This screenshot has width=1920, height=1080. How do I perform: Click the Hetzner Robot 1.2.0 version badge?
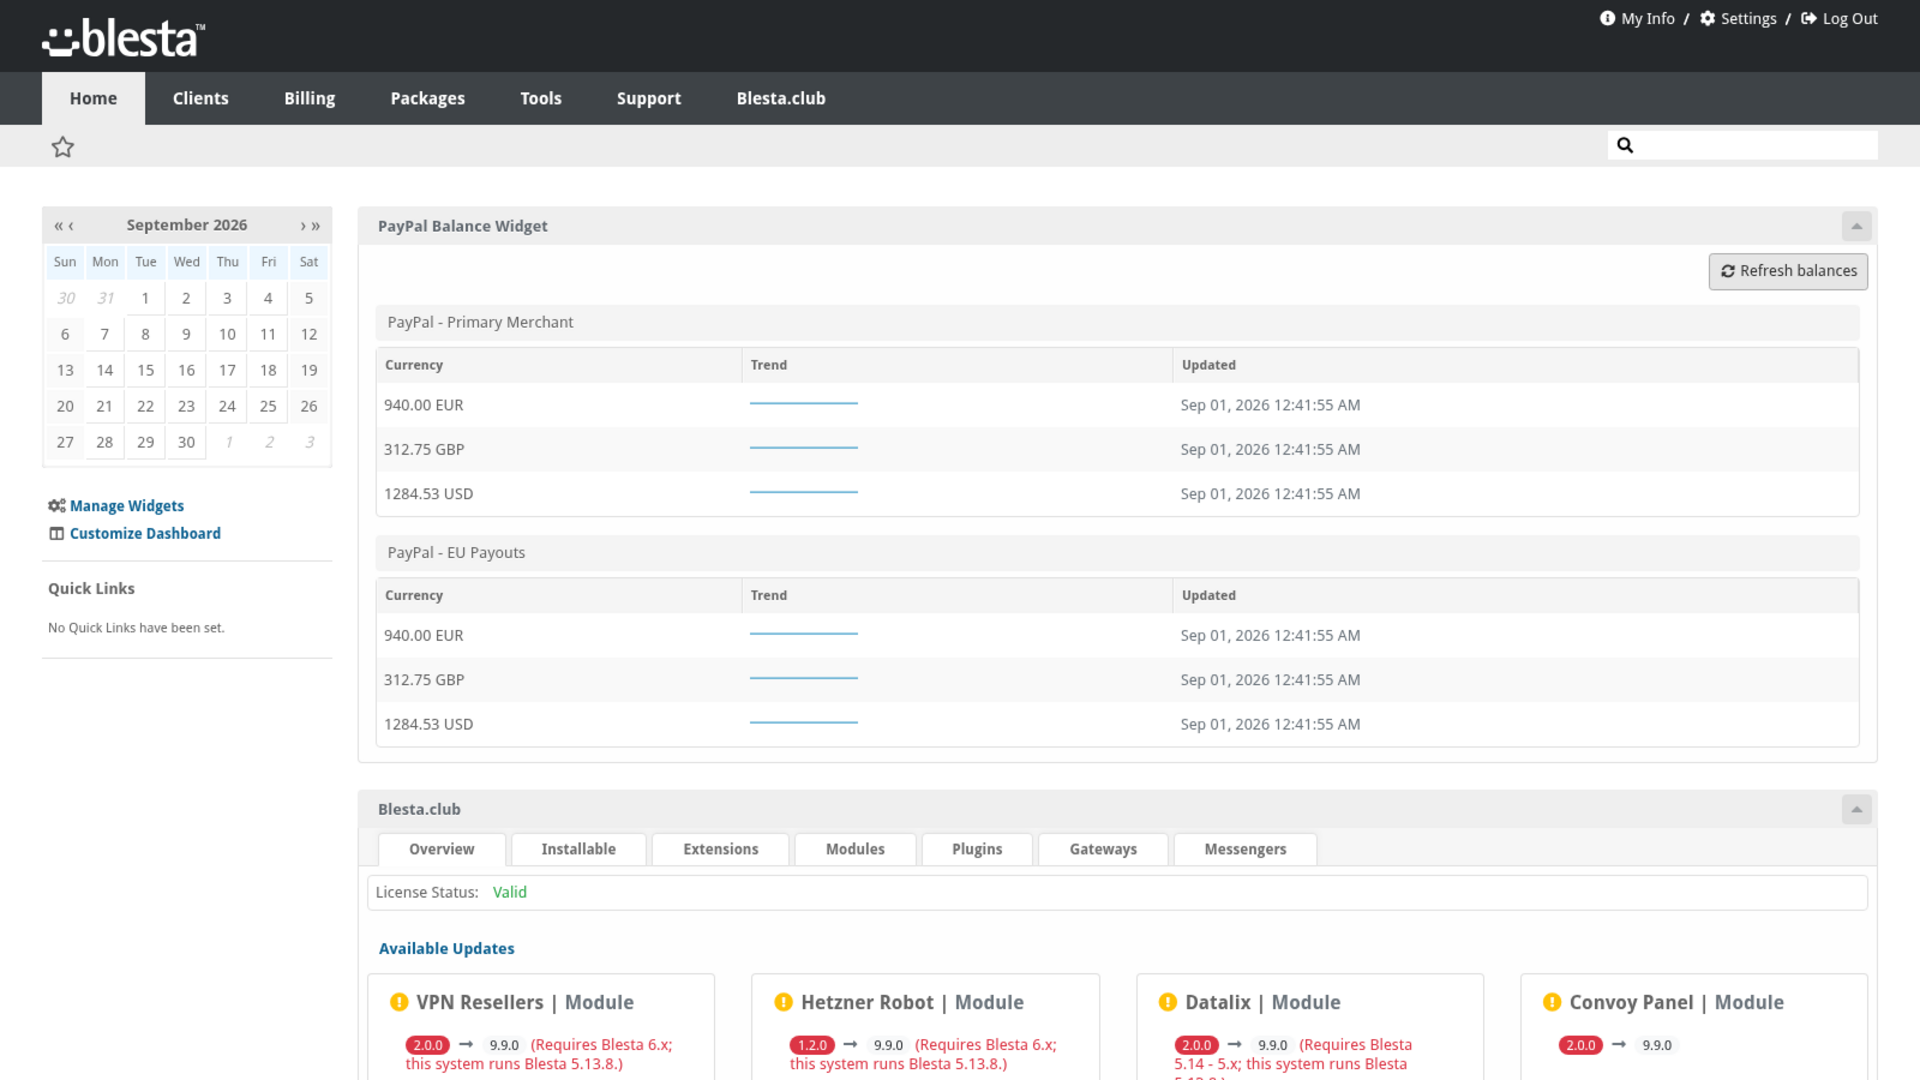[812, 1045]
